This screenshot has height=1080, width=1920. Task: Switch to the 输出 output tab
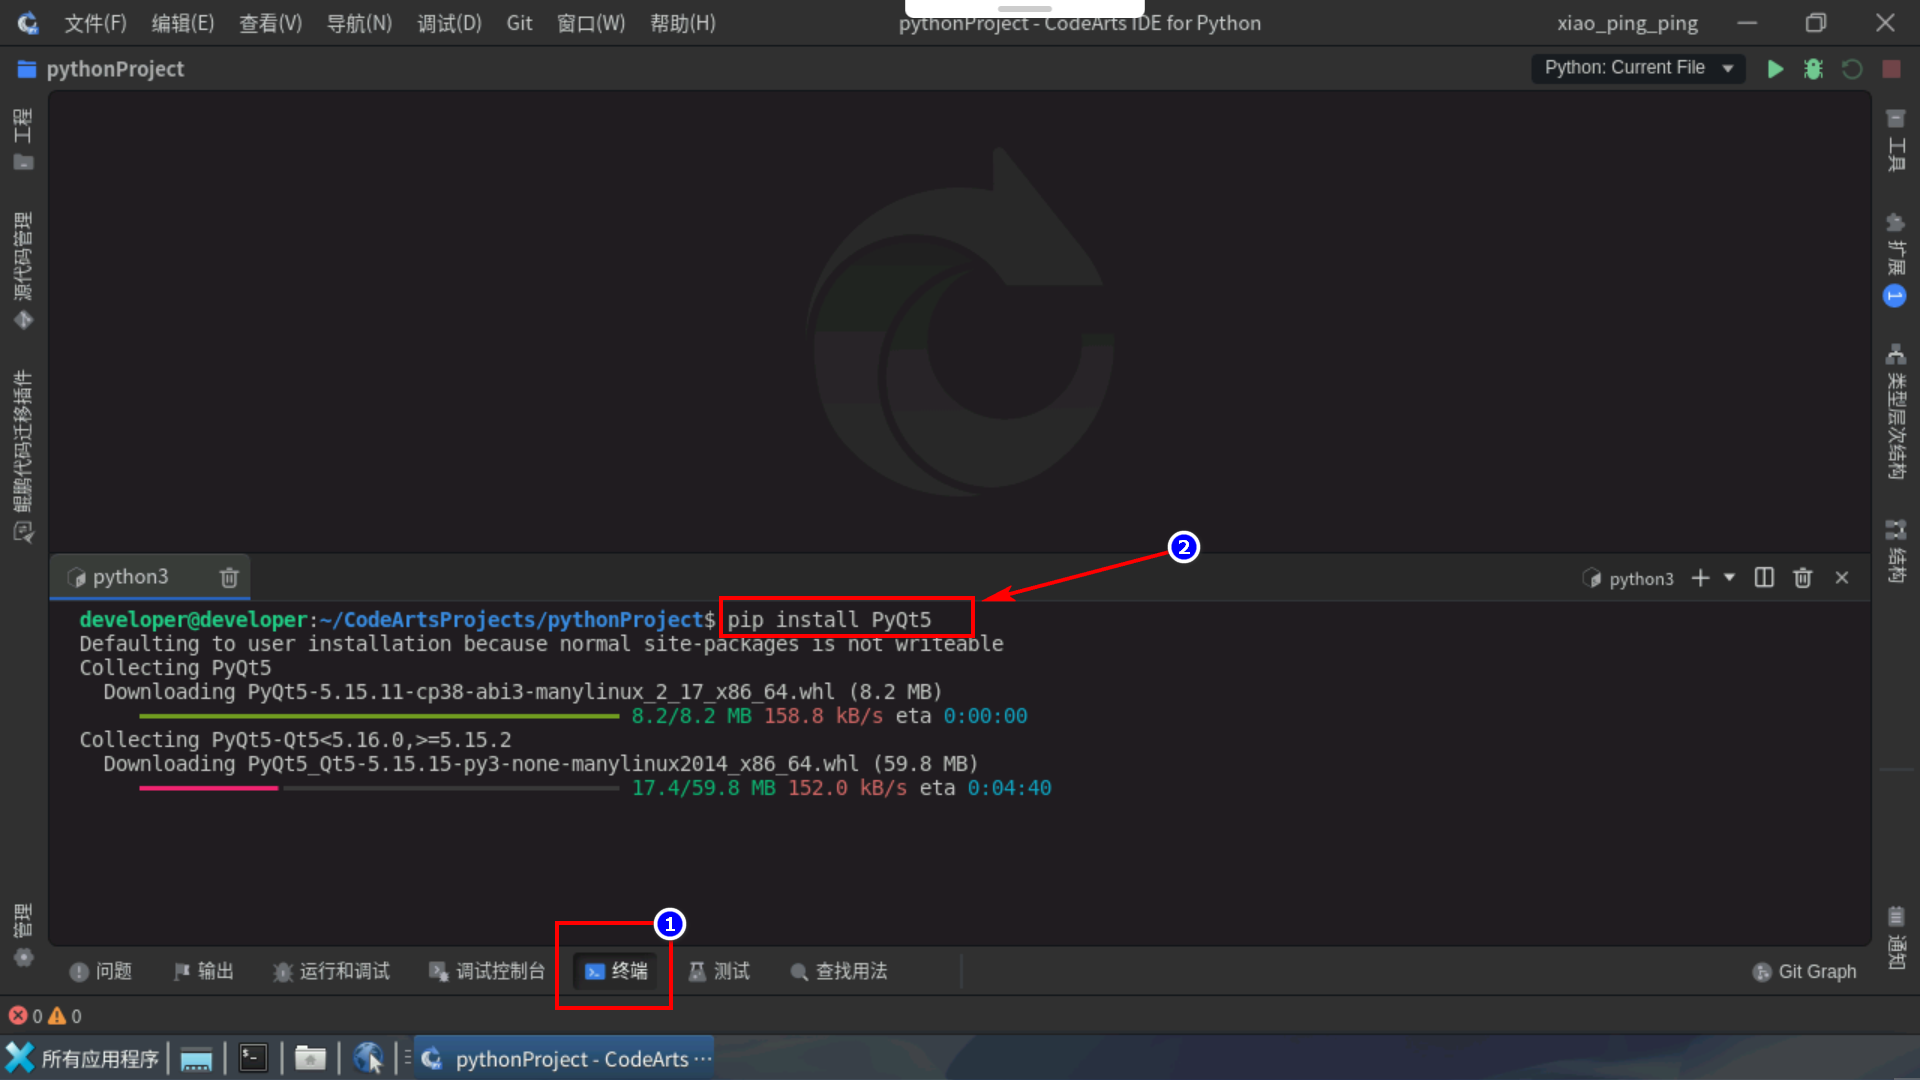(x=203, y=970)
